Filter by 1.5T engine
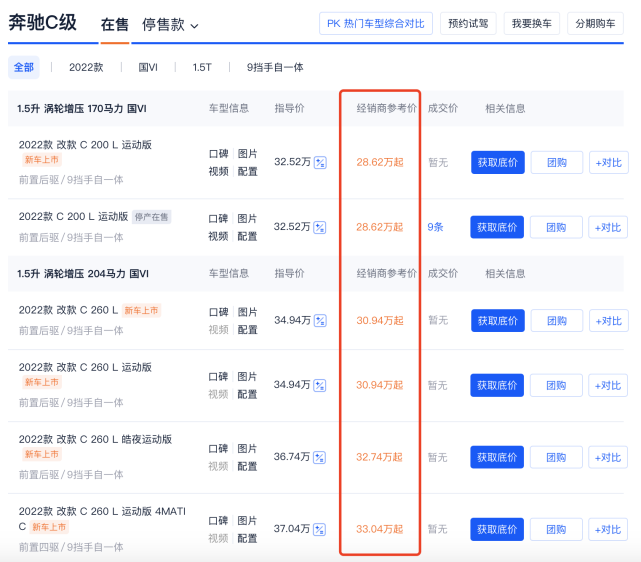 coord(202,67)
